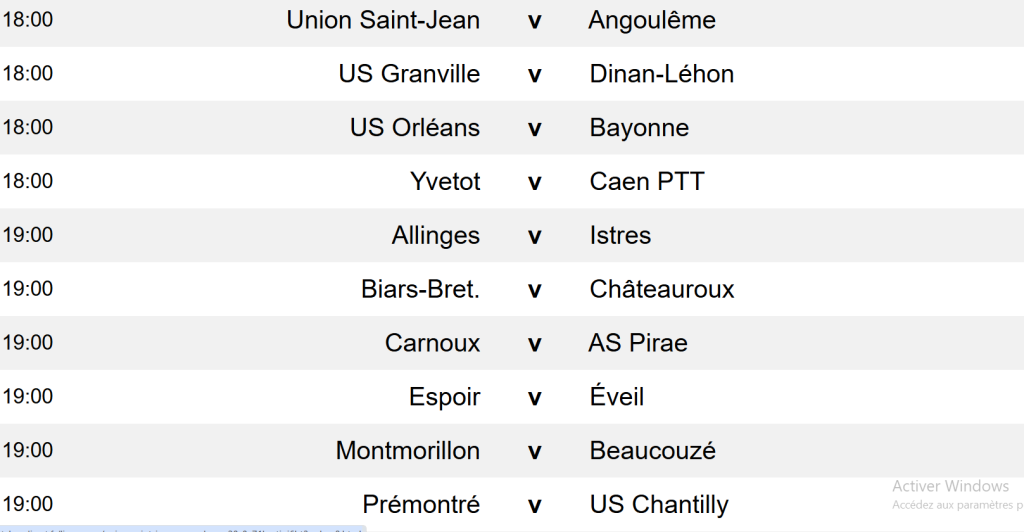Open the Biars-Bret. team link
Screen dimensions: 1024x532
tap(421, 290)
